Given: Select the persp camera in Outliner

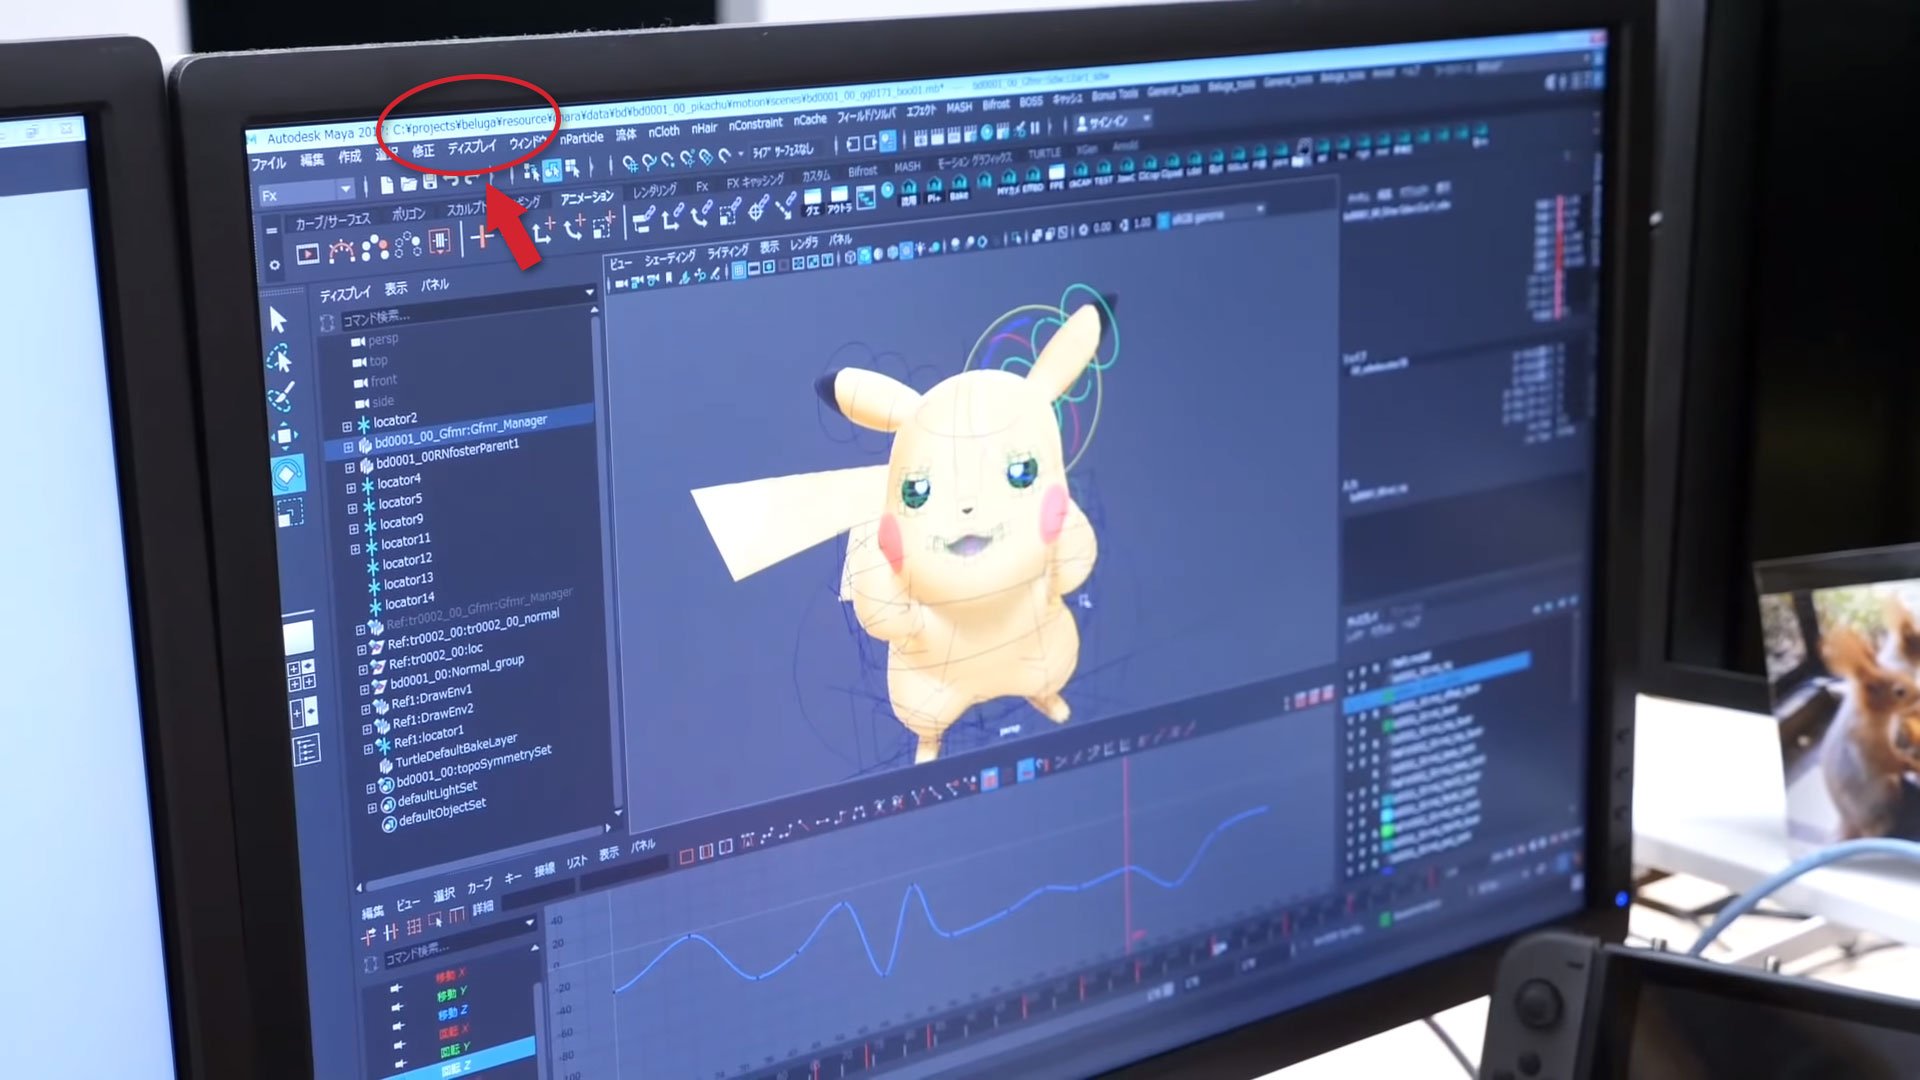Looking at the screenshot, I should click(x=382, y=340).
